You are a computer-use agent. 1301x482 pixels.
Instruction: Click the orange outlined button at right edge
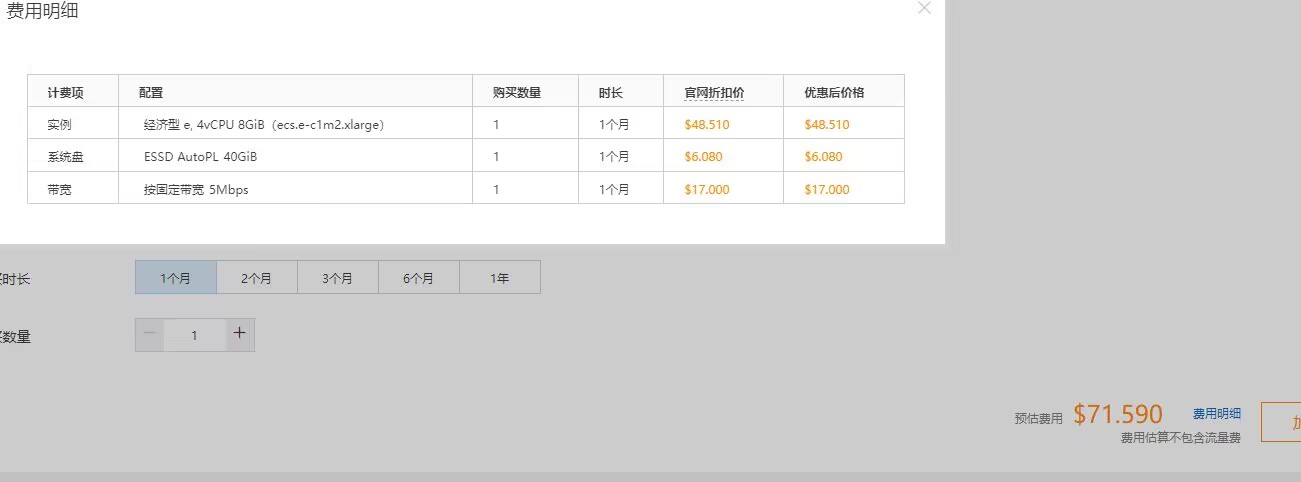[x=1283, y=422]
